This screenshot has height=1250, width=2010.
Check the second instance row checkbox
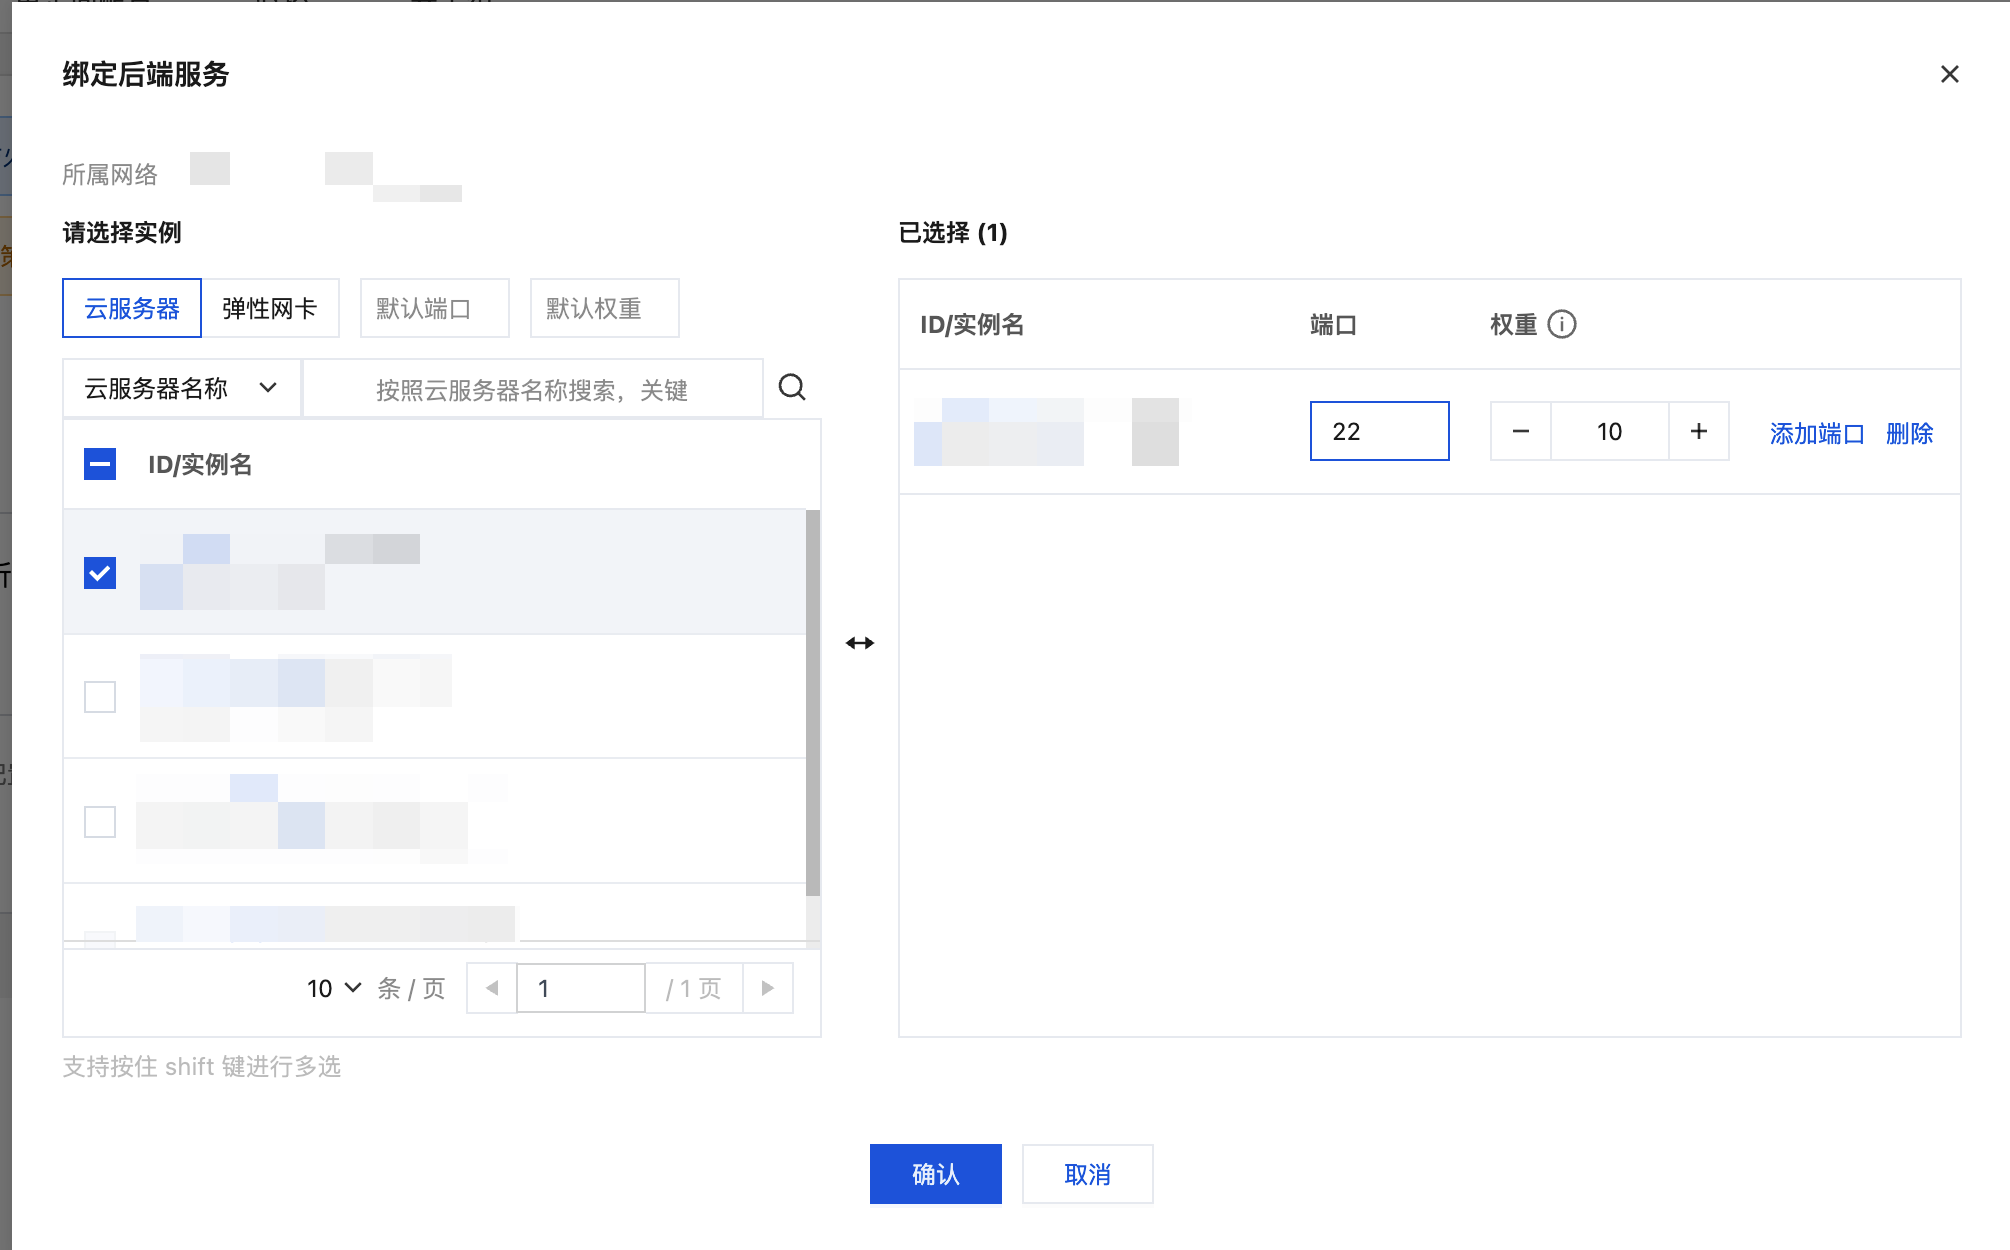pyautogui.click(x=100, y=696)
